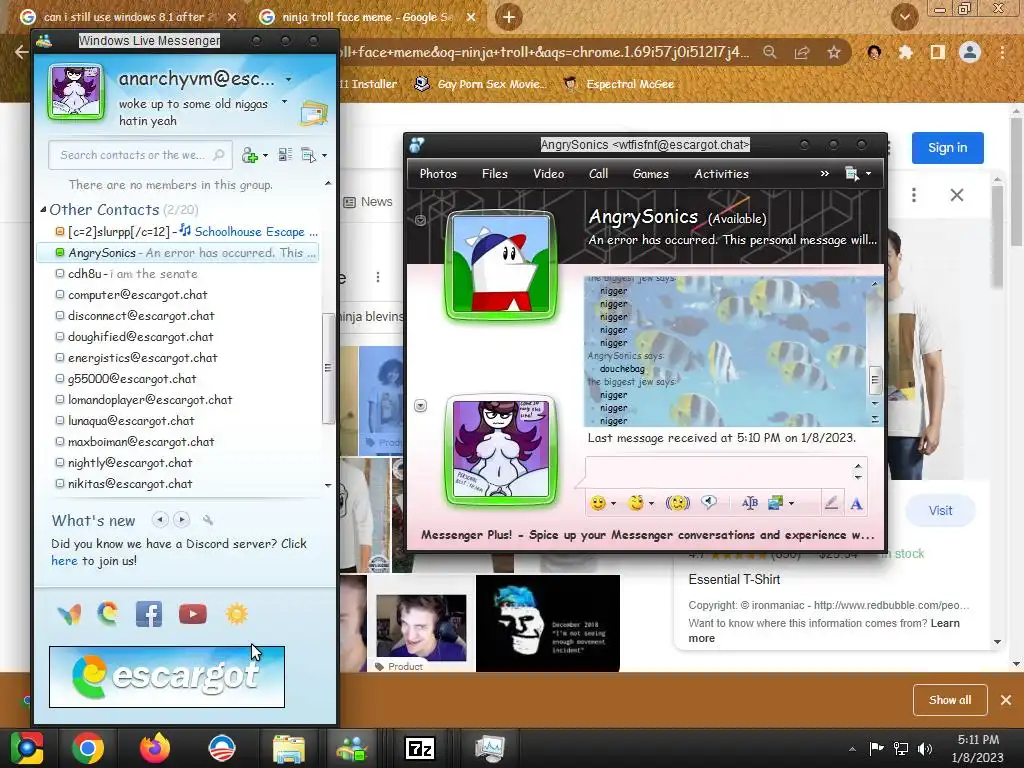Show hidden system tray icons arrow

pyautogui.click(x=852, y=749)
